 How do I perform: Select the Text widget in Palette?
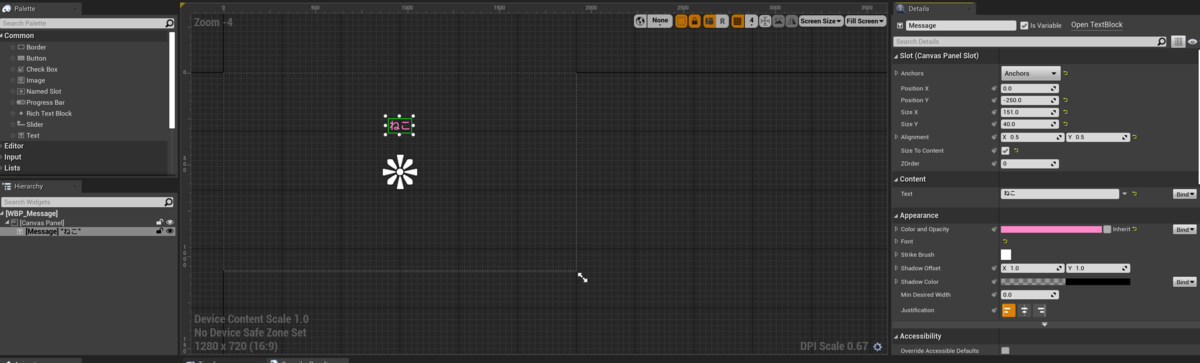[x=32, y=135]
